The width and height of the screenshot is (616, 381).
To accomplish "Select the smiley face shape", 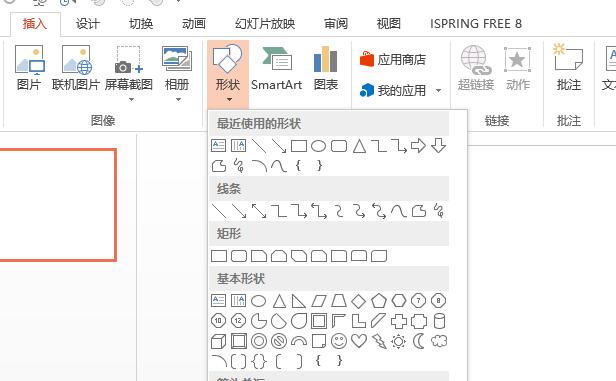I will [339, 341].
